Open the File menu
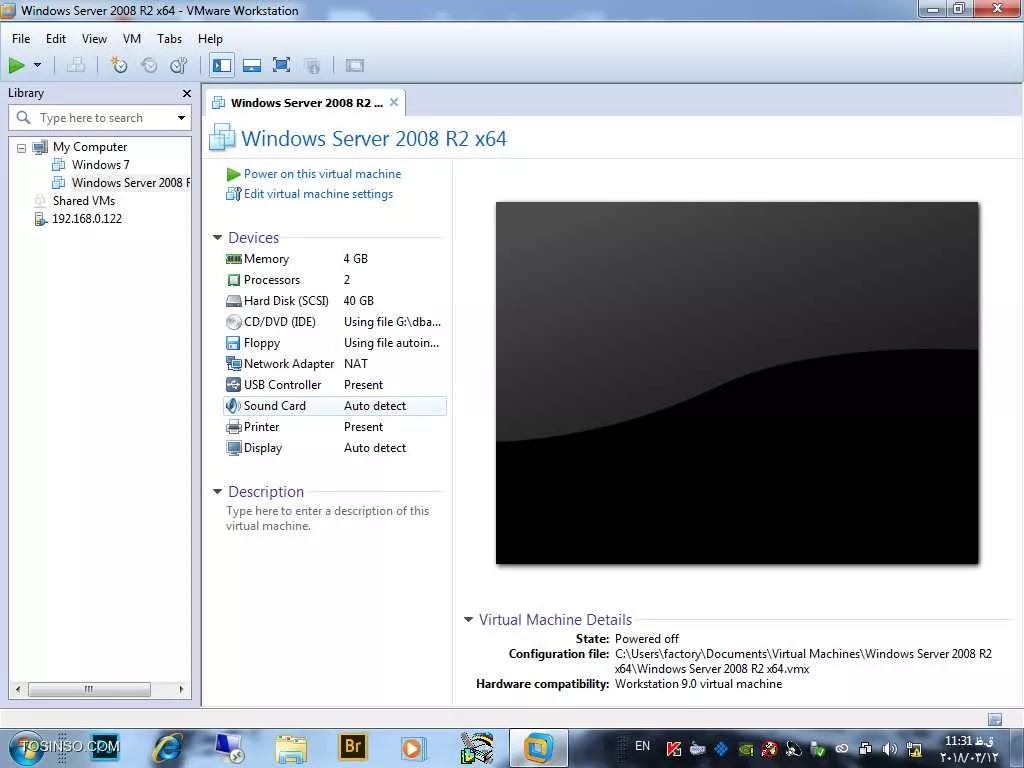 click(x=21, y=39)
